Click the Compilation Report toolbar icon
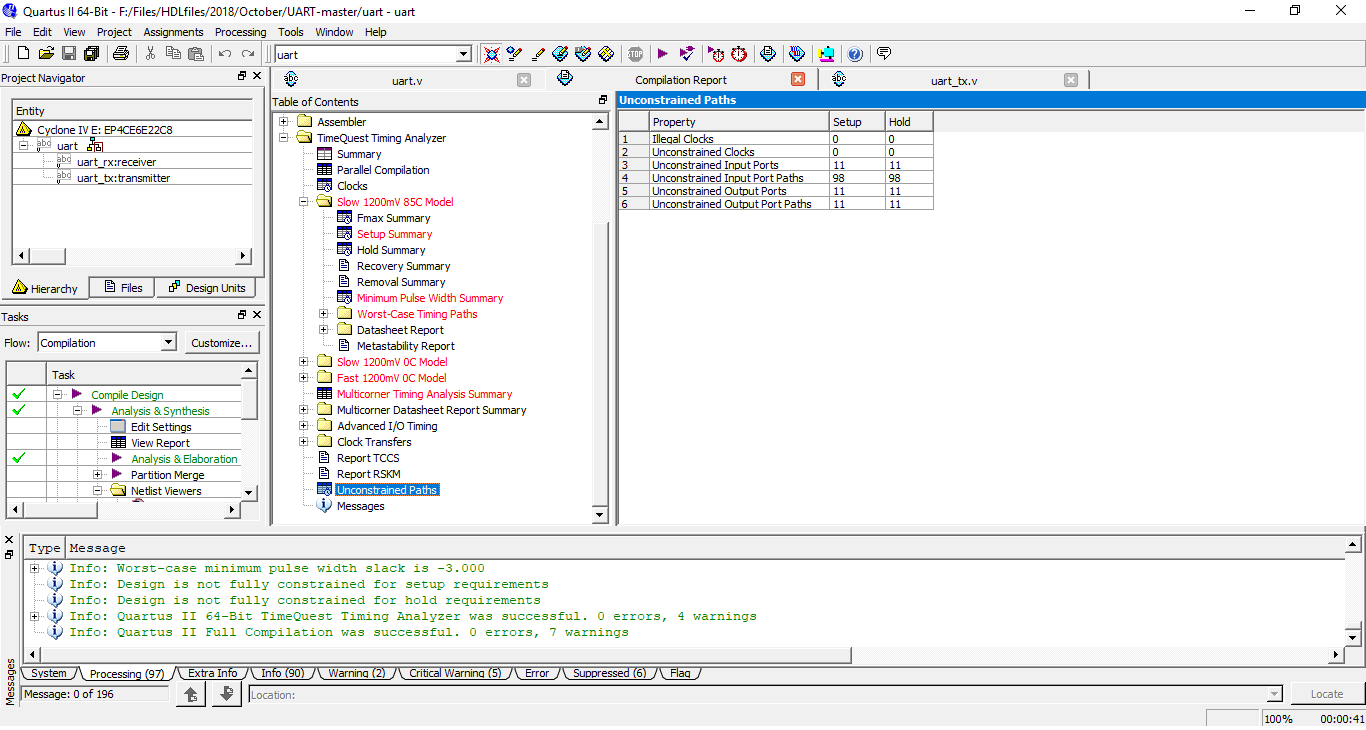Viewport: 1366px width, 730px height. tap(768, 54)
